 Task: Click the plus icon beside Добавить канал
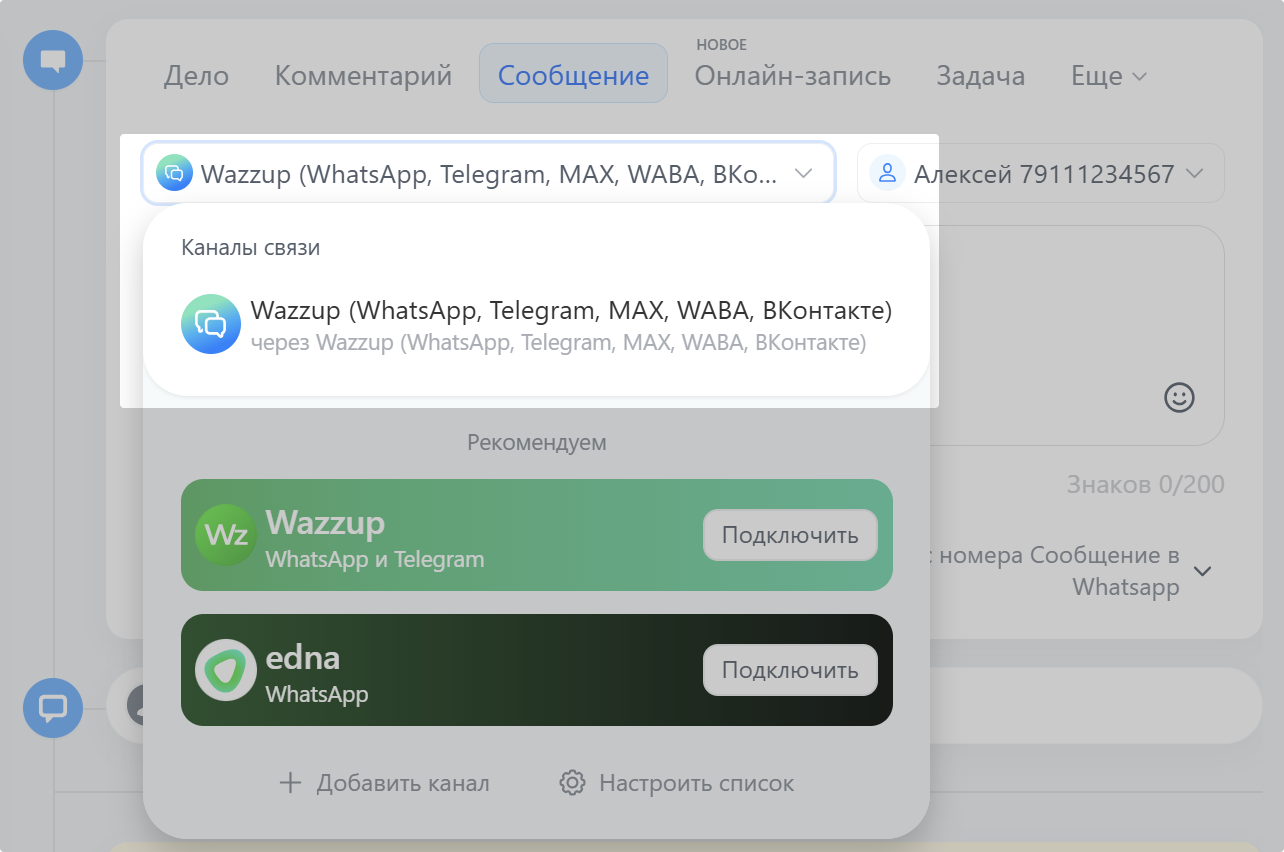(x=290, y=783)
